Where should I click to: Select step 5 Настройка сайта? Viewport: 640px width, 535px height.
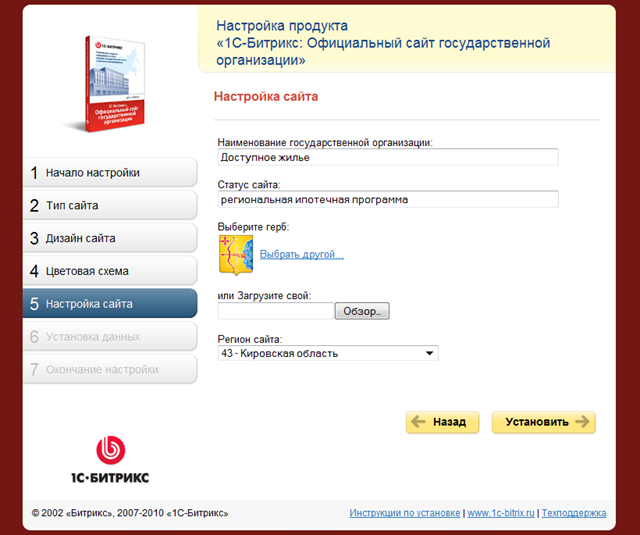point(110,303)
